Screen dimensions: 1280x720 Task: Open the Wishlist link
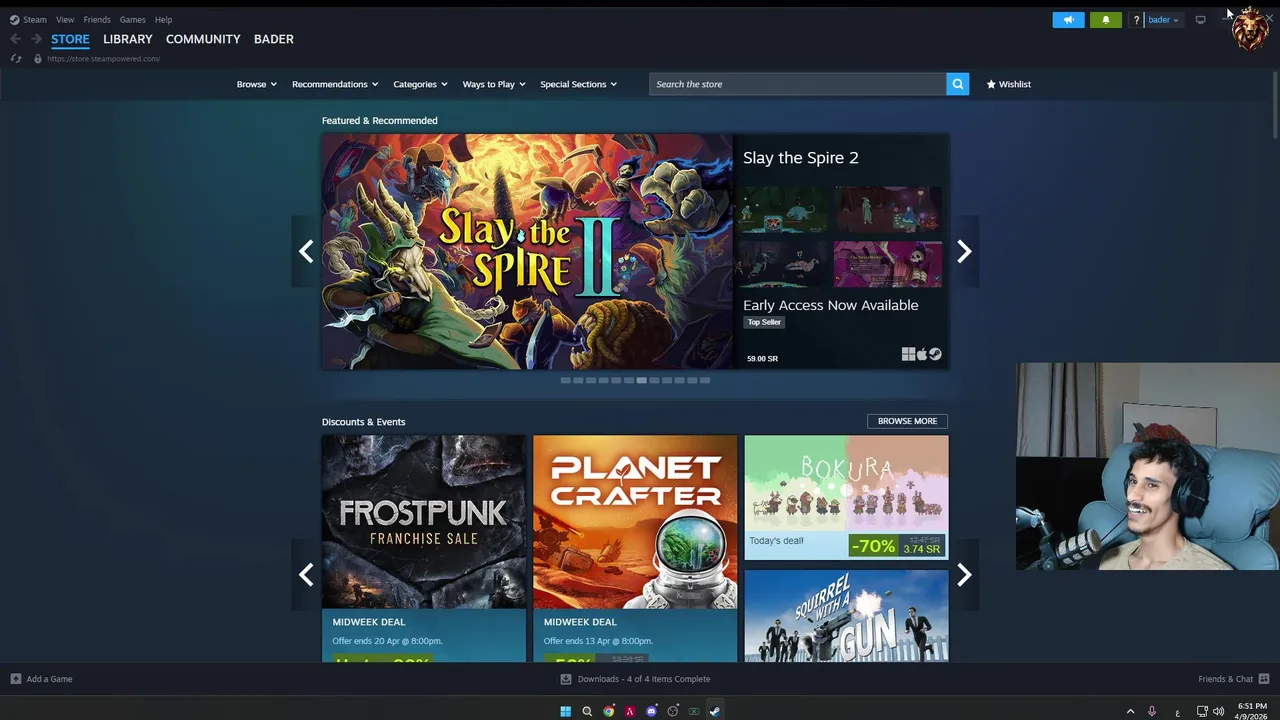click(x=1008, y=84)
